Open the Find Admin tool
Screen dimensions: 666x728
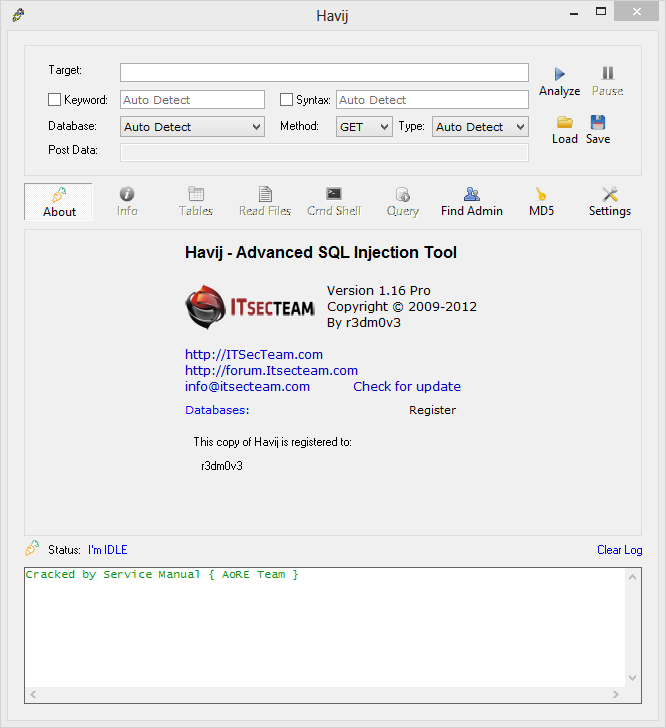472,202
